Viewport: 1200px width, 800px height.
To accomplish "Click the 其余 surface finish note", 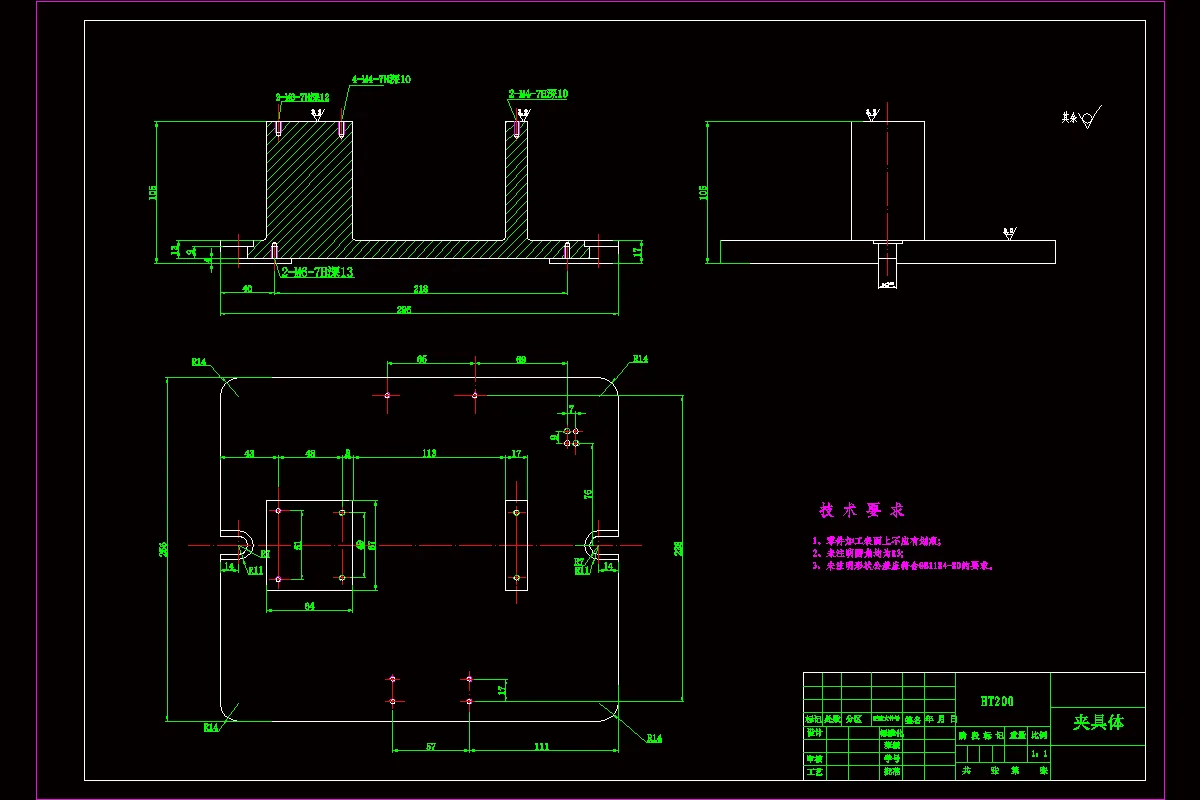I will point(1069,118).
